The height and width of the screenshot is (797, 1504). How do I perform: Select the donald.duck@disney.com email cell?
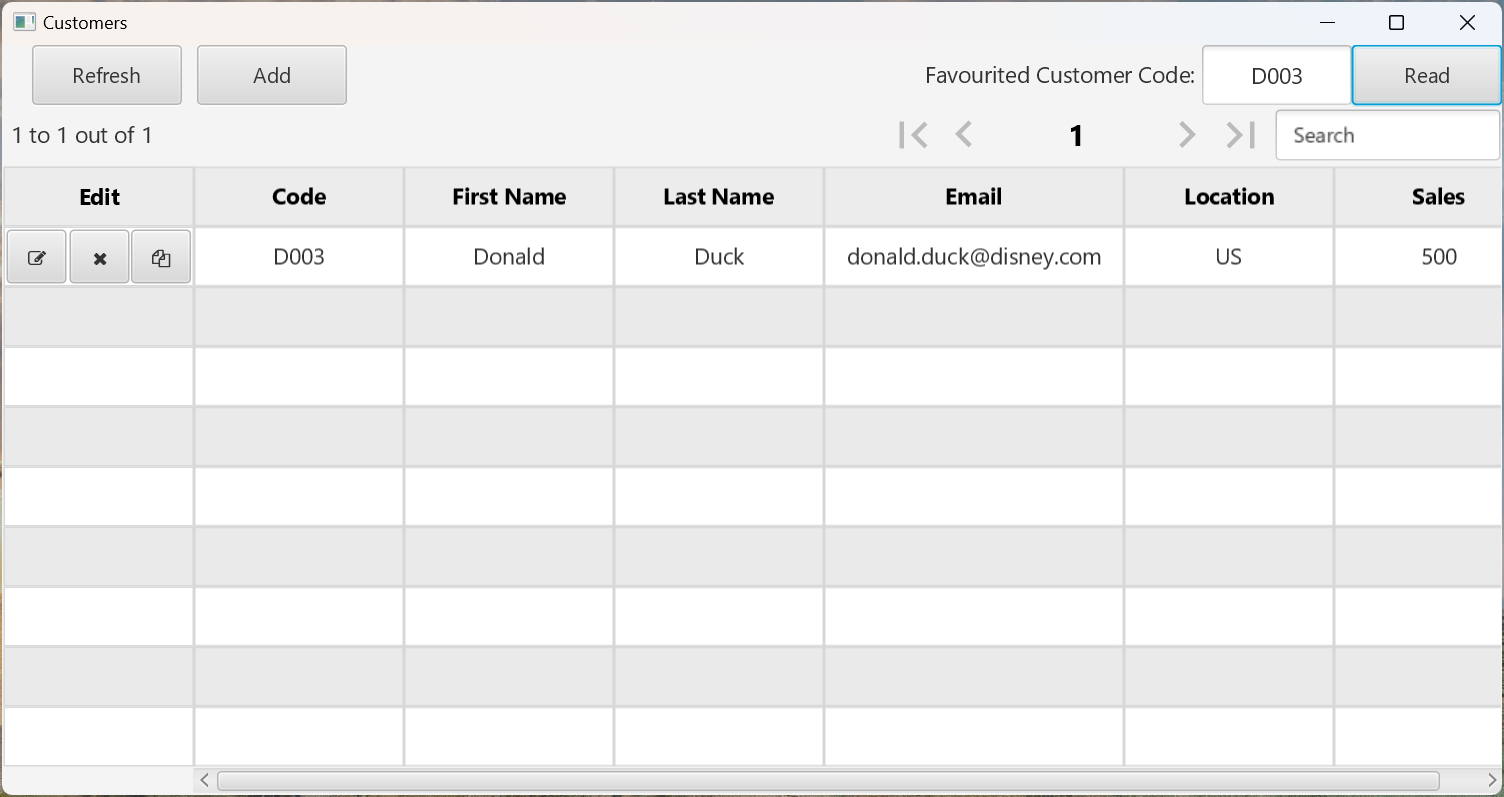point(973,257)
